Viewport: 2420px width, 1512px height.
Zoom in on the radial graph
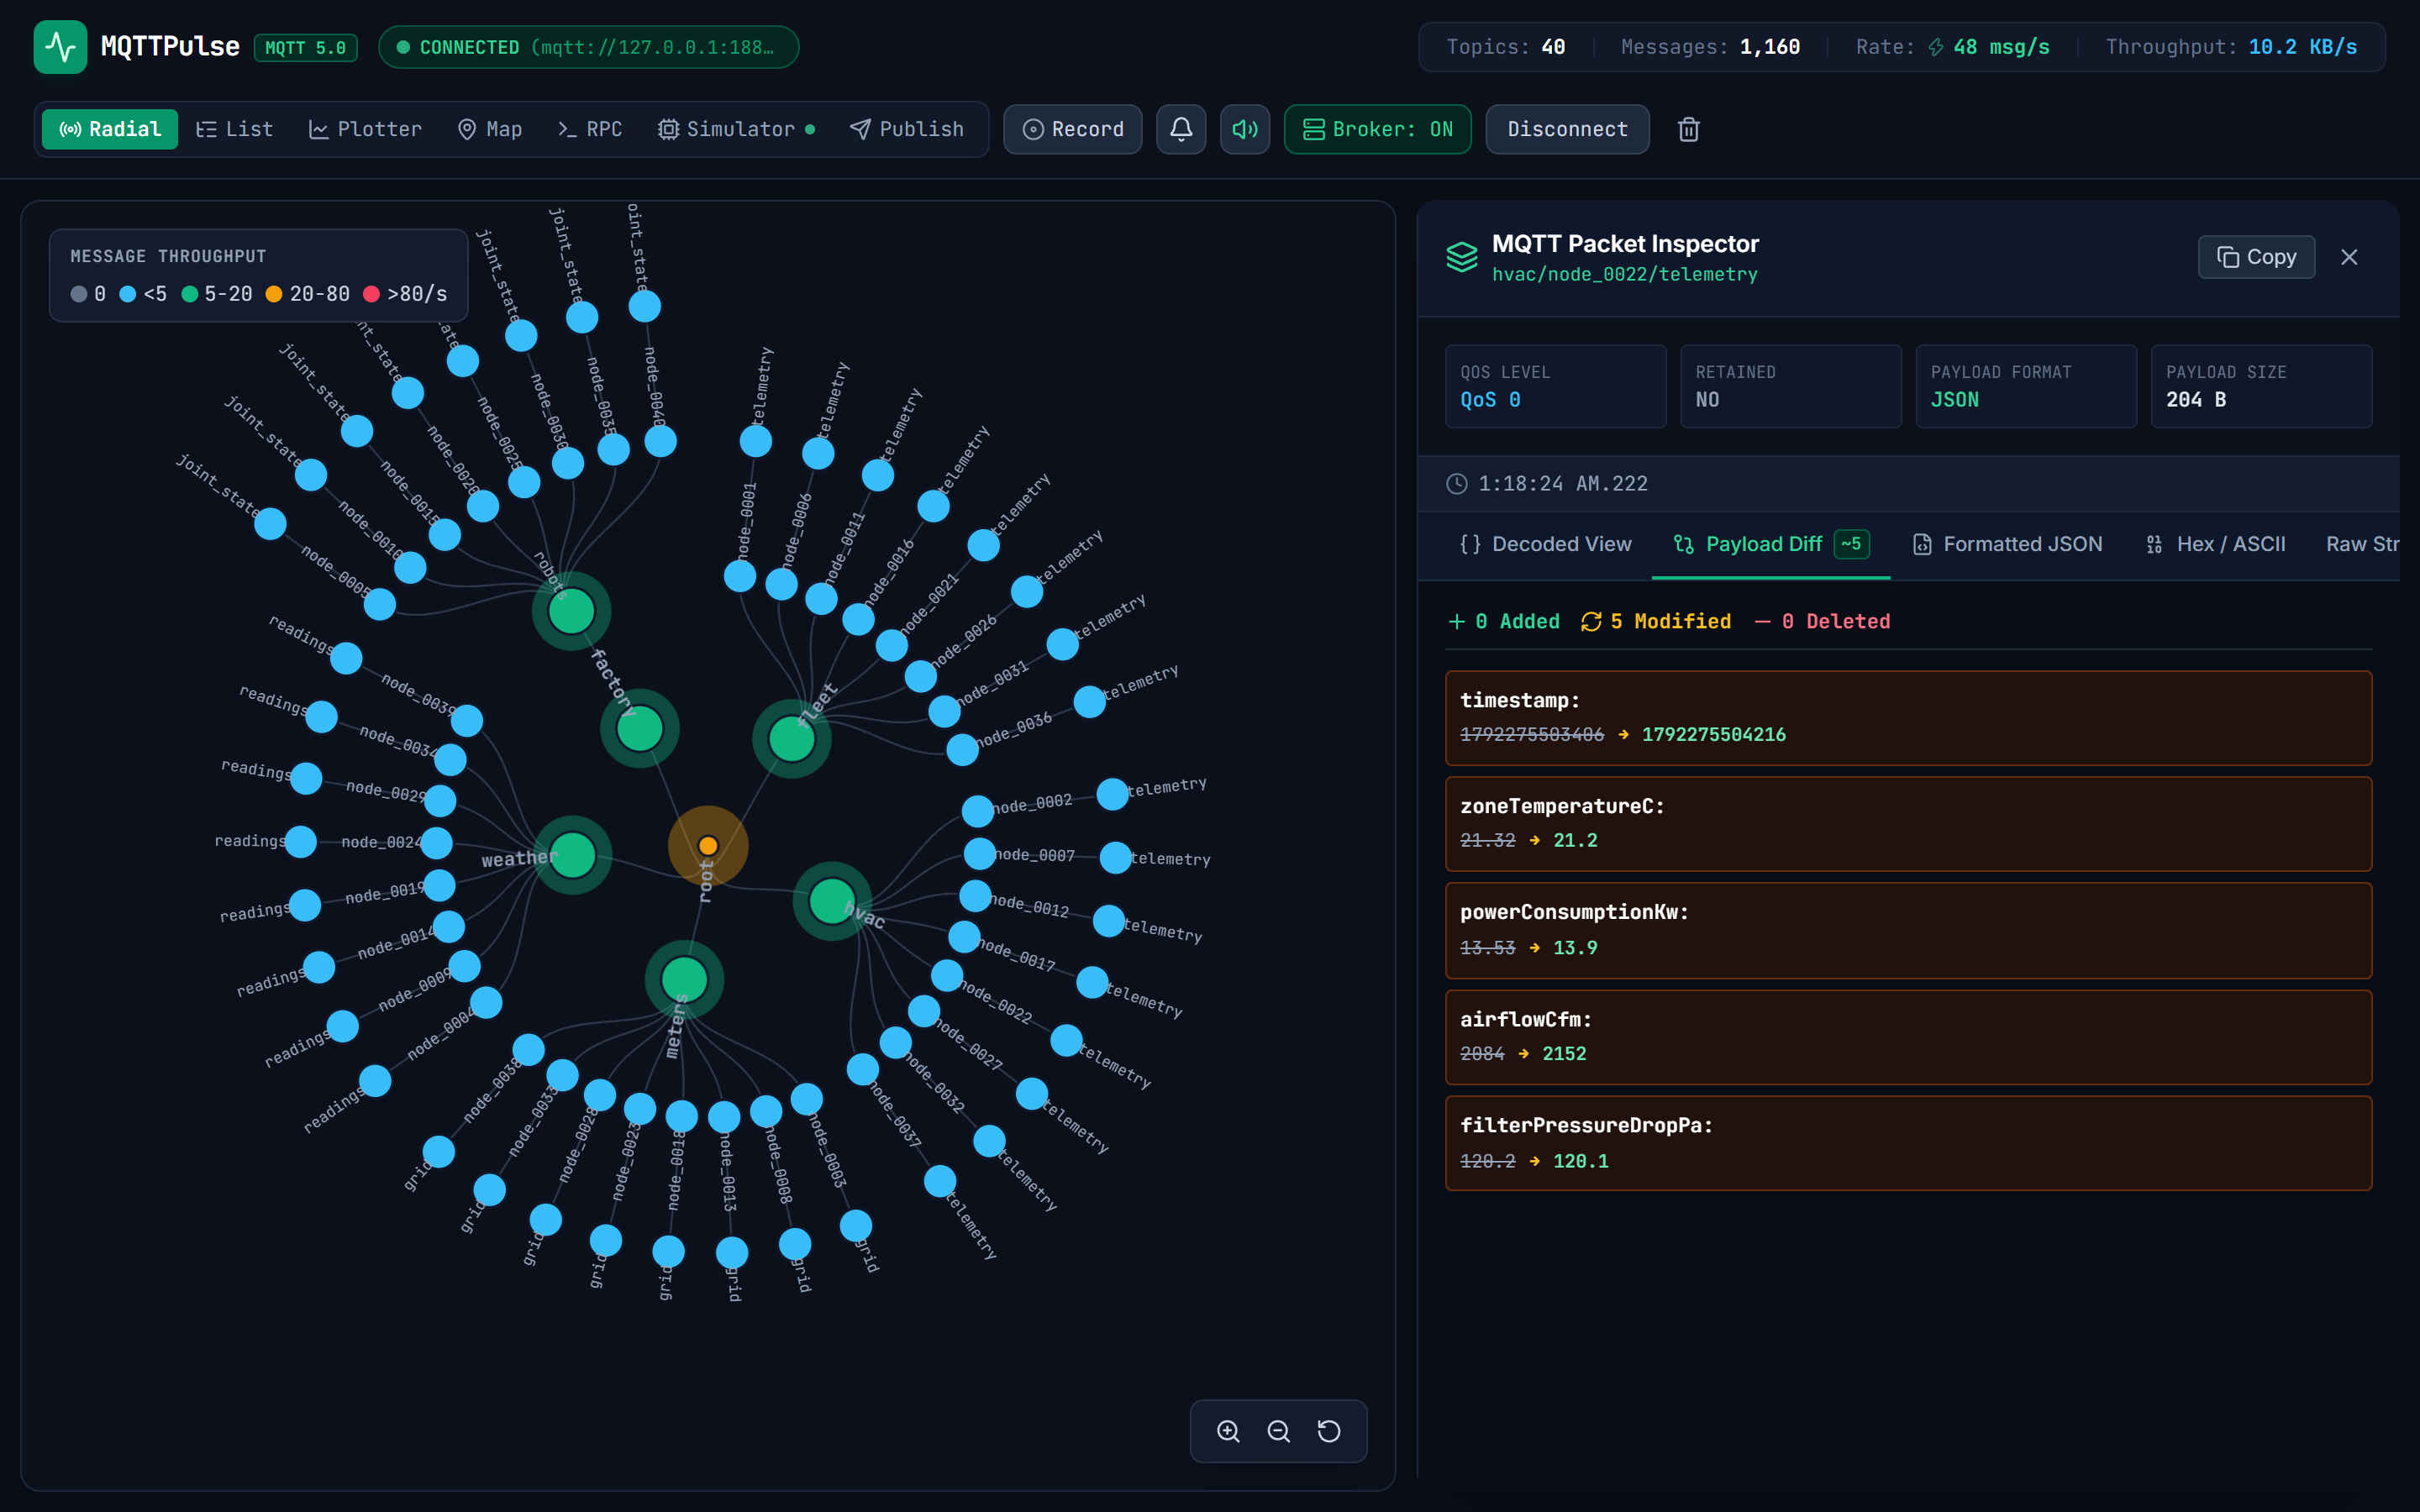(1228, 1431)
